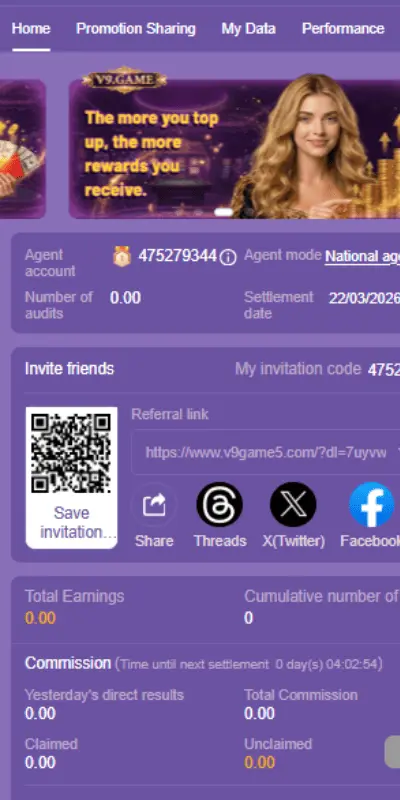The height and width of the screenshot is (800, 400).
Task: Open the Promotion Sharing tab
Action: (x=136, y=29)
